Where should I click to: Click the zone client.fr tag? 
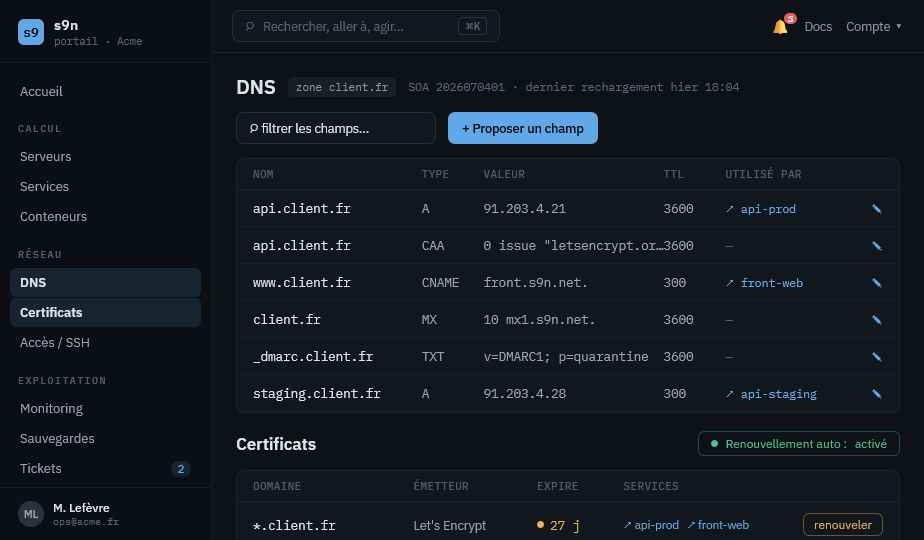(342, 87)
